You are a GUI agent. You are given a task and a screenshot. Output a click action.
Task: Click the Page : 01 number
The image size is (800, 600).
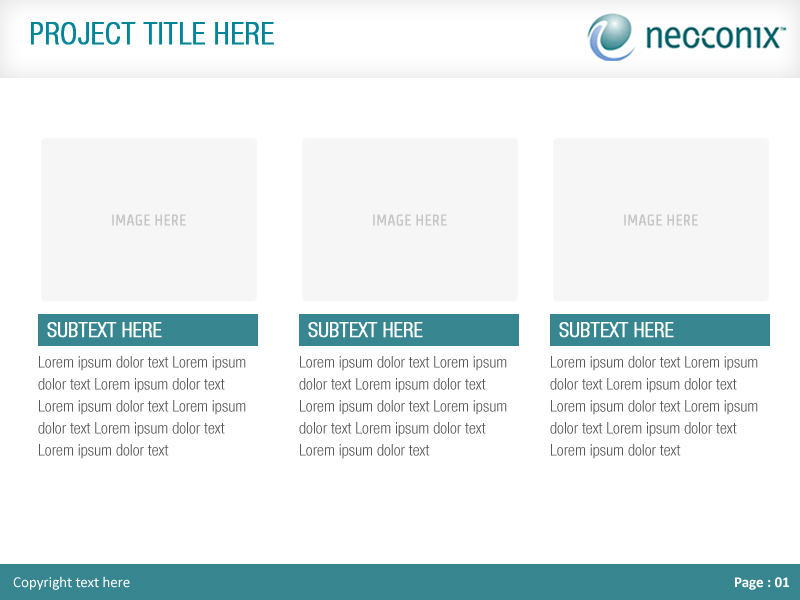(761, 582)
